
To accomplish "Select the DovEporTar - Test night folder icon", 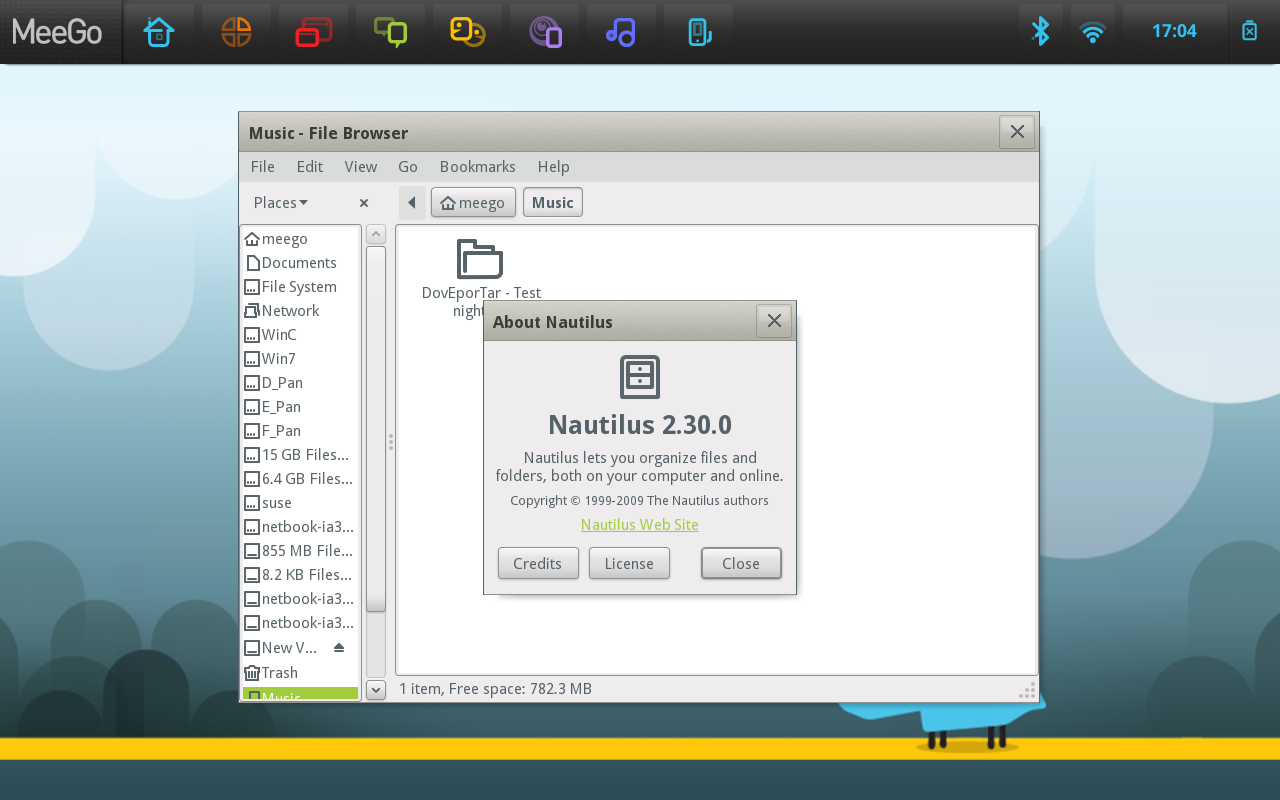I will (480, 259).
